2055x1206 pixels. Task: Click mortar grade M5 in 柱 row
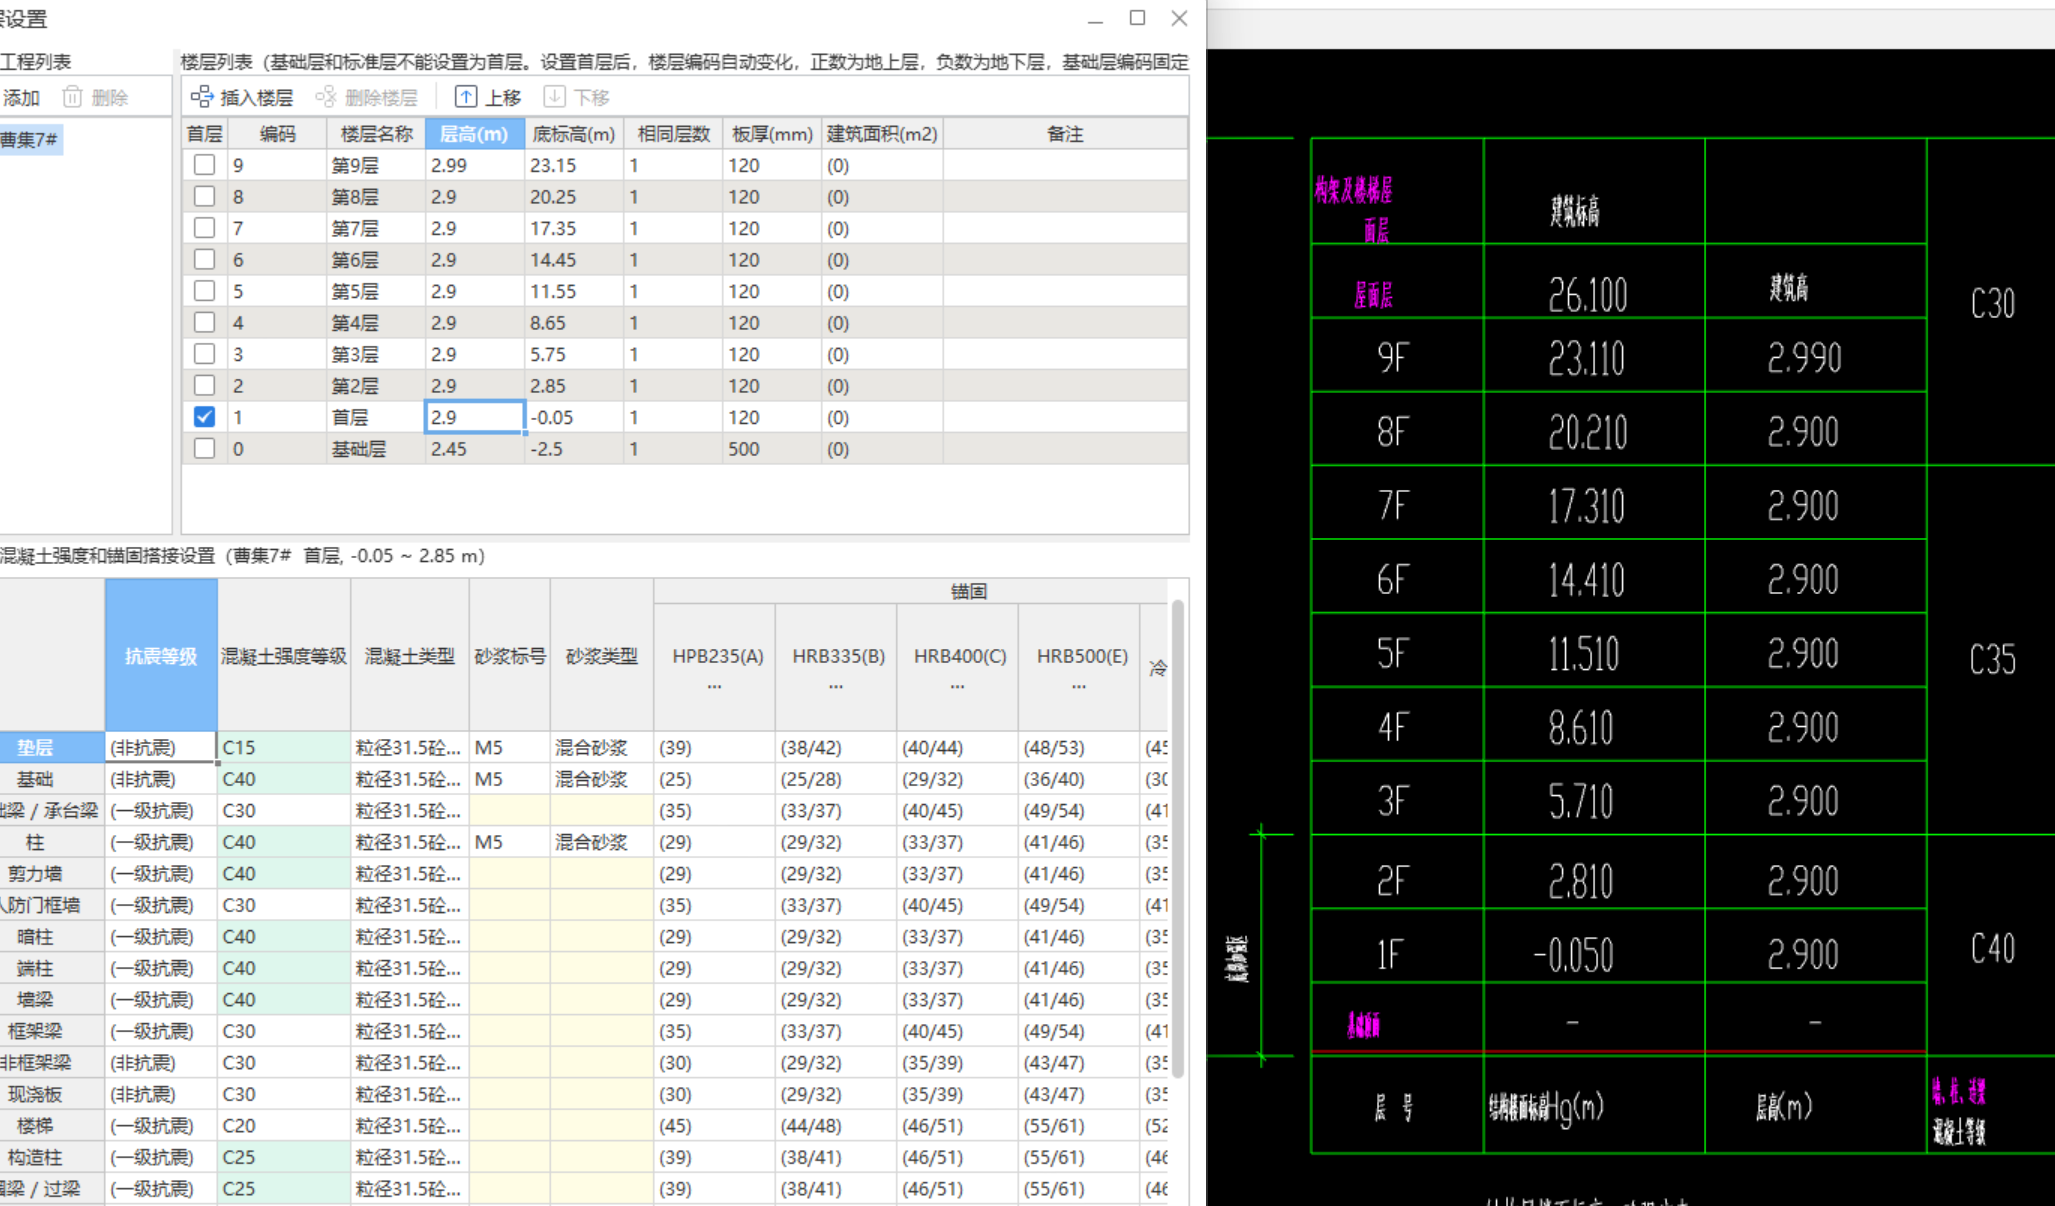point(510,842)
